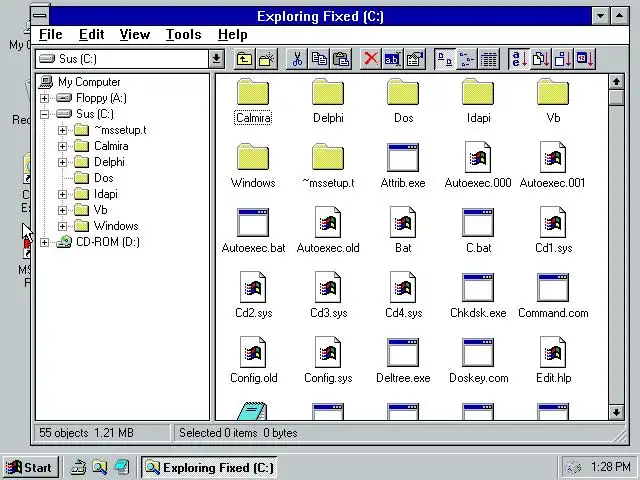The image size is (640, 480).
Task: Select the Cd1.sys file icon
Action: click(x=553, y=222)
